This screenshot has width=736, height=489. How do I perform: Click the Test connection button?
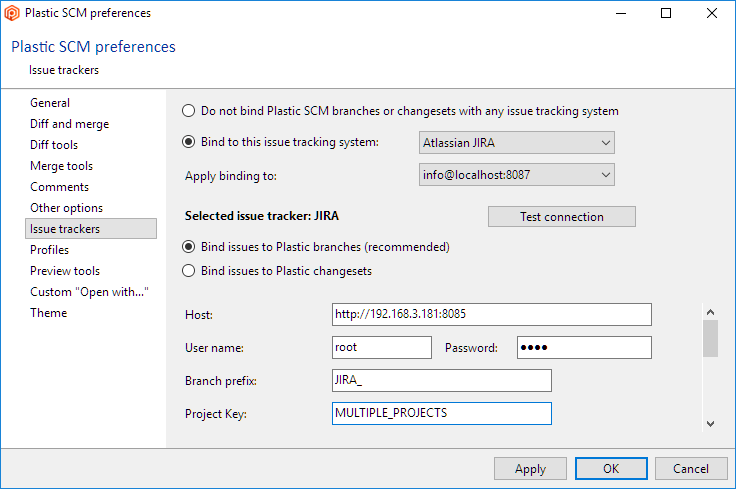561,217
